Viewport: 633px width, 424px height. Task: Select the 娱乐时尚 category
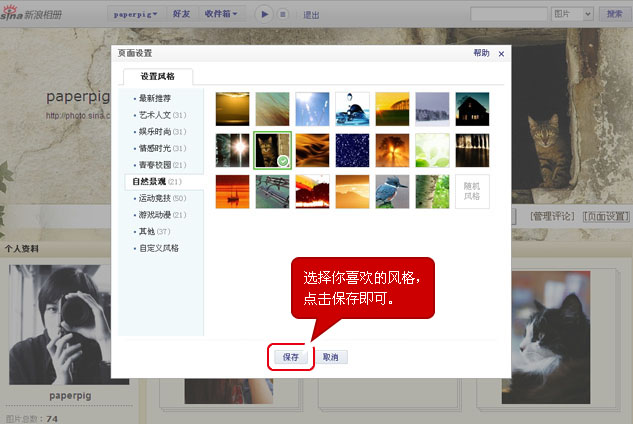tap(162, 132)
